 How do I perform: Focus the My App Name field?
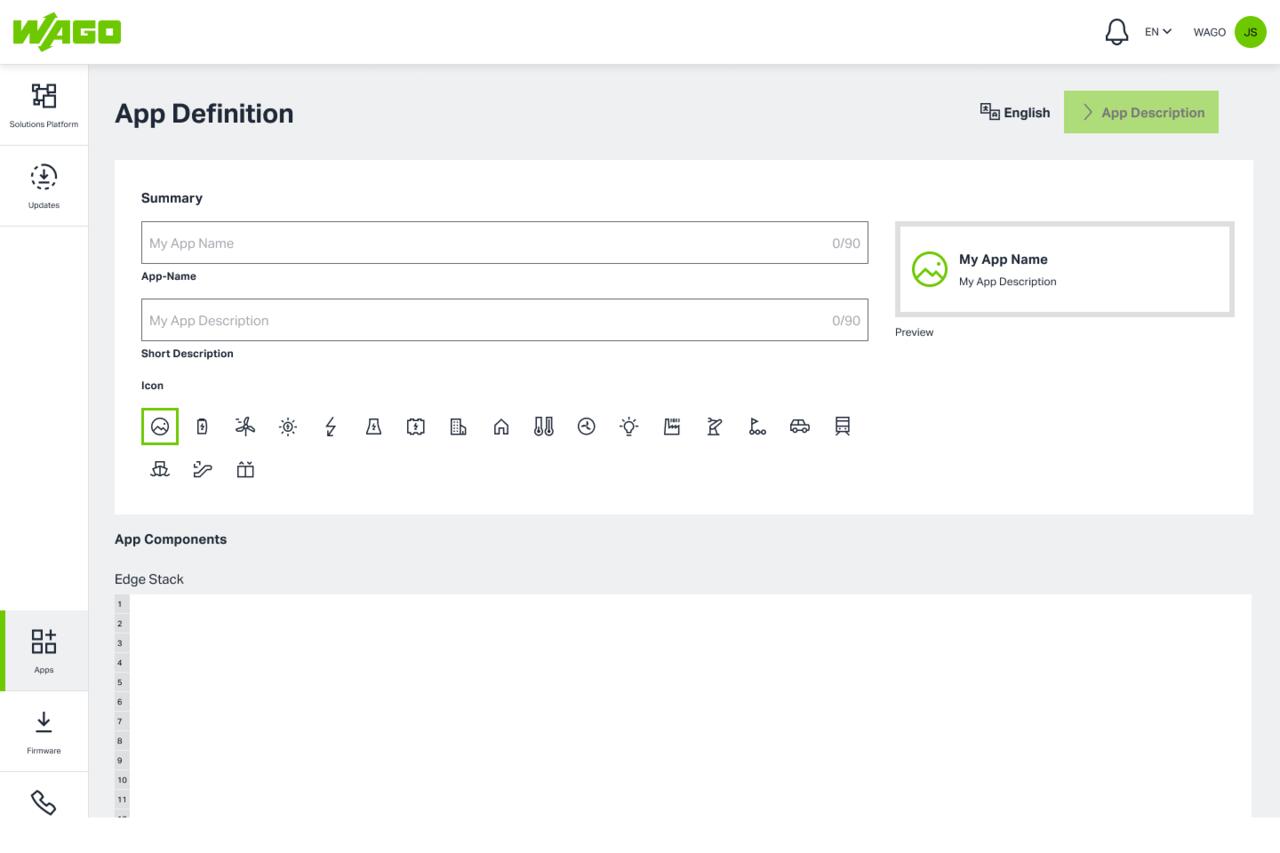click(505, 243)
